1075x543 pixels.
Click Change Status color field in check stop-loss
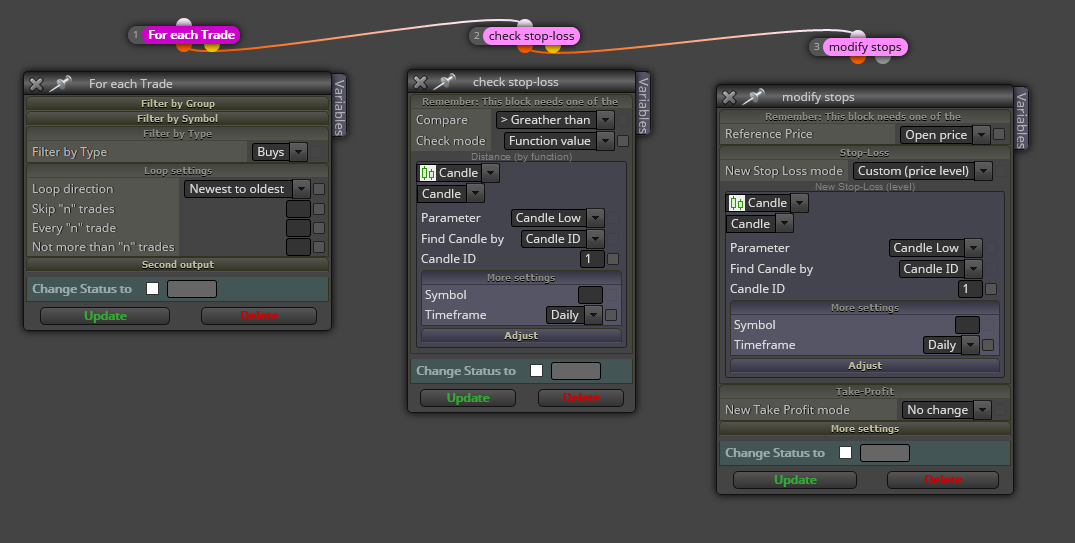576,372
